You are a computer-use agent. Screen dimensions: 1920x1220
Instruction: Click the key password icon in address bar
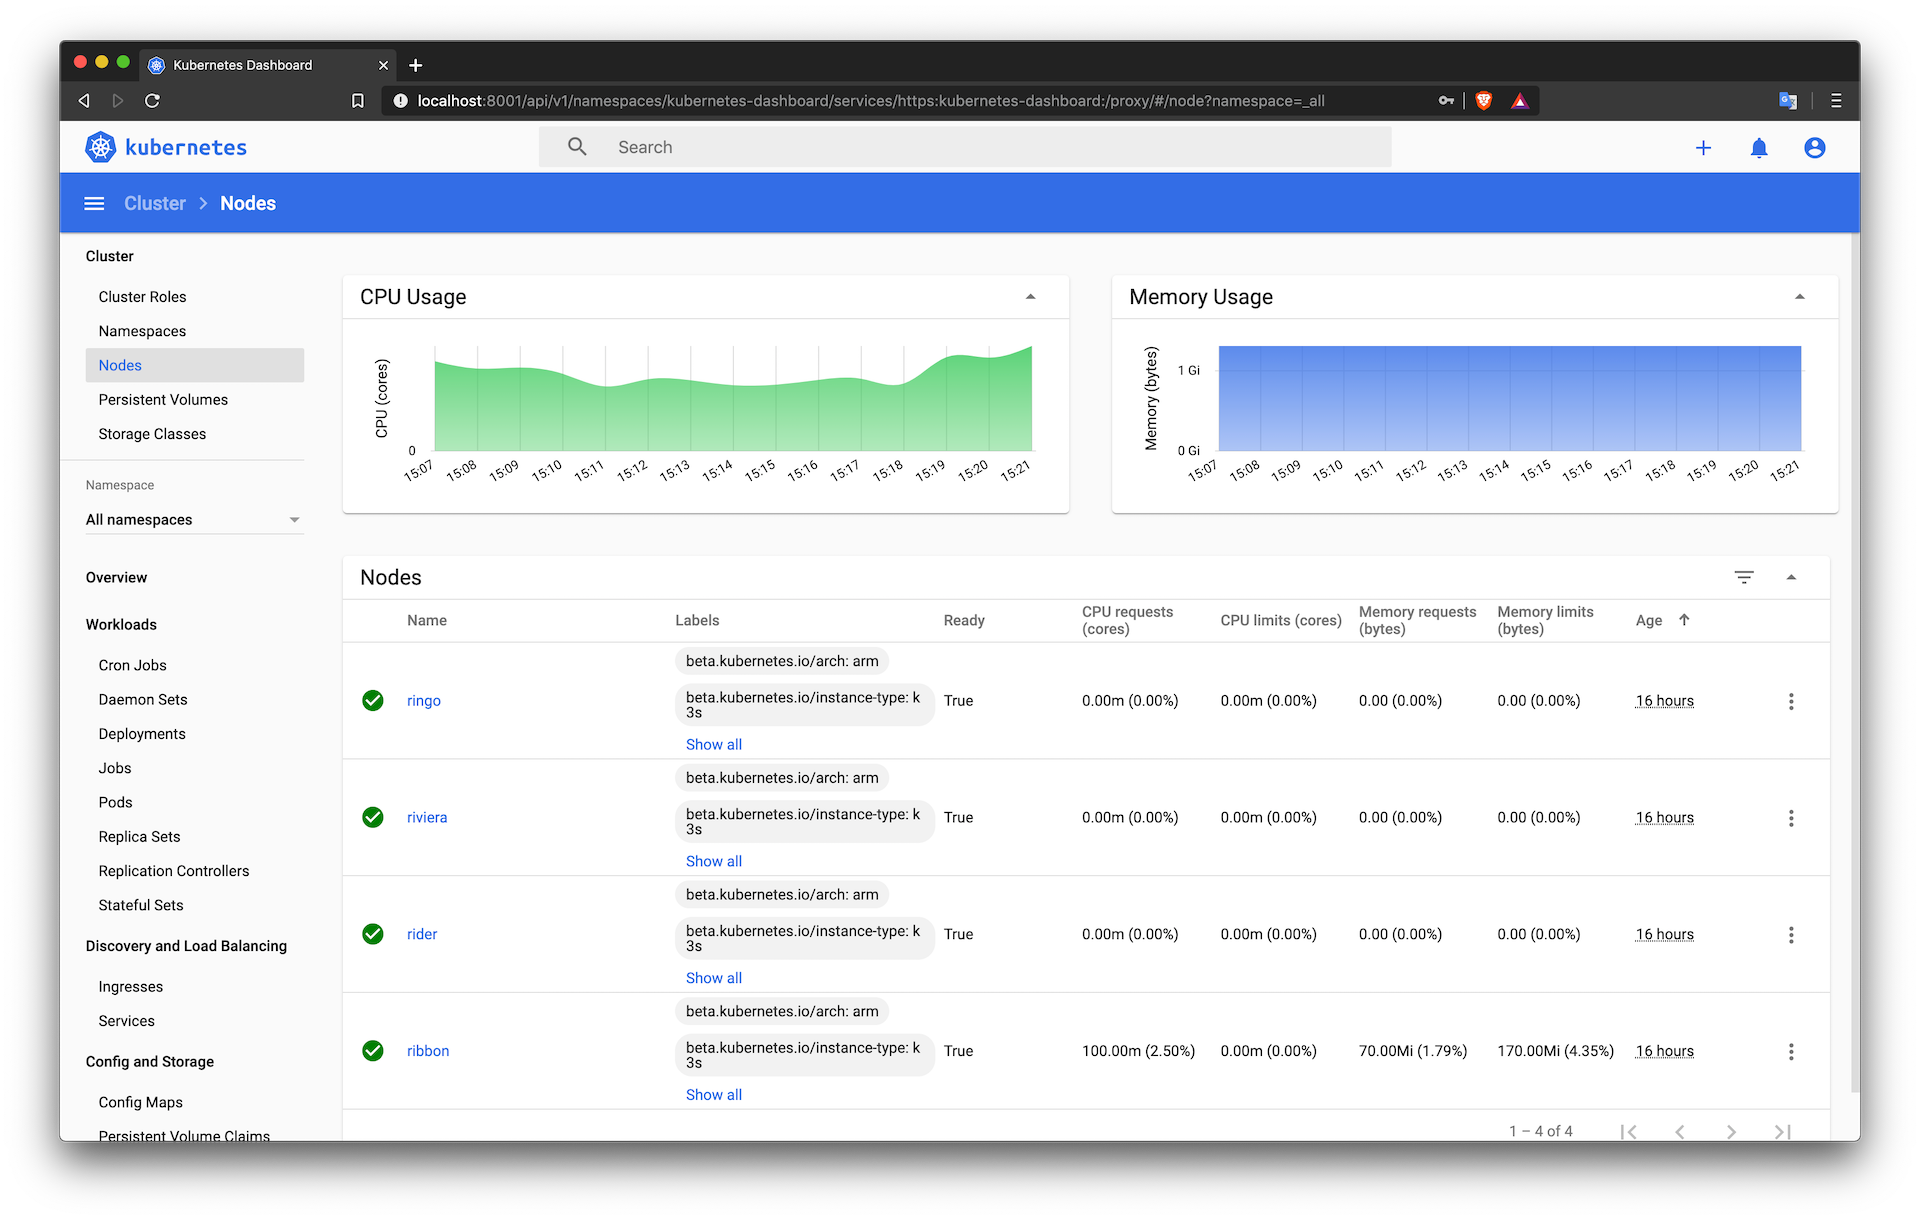(x=1446, y=100)
